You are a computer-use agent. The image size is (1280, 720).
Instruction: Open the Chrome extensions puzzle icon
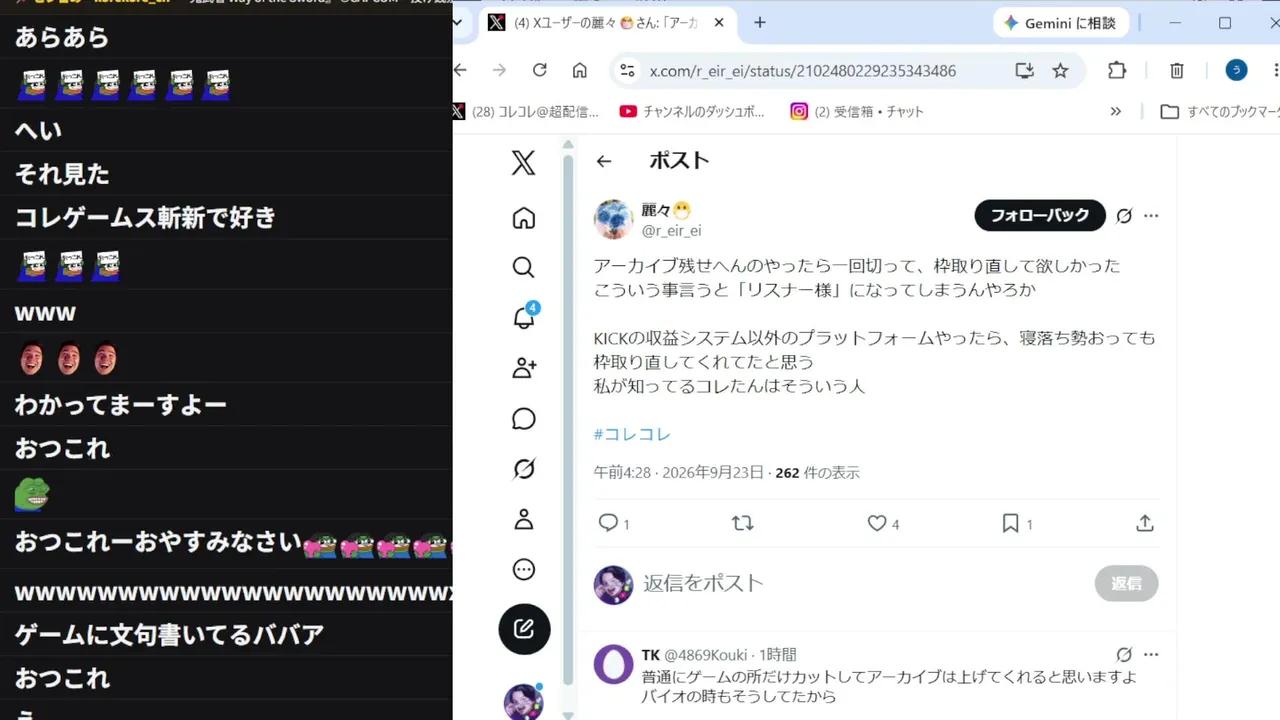click(x=1117, y=70)
